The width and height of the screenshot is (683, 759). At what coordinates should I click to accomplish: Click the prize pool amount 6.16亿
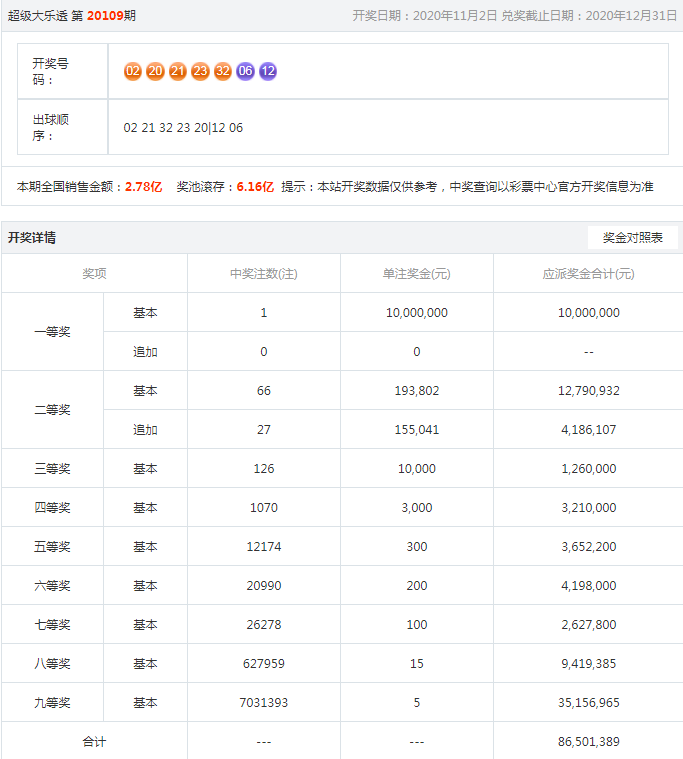click(255, 187)
